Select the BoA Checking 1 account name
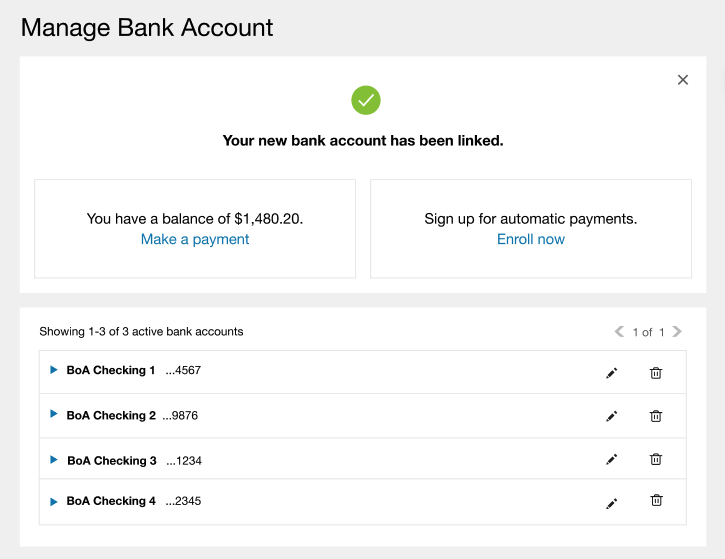The height and width of the screenshot is (559, 725). click(111, 370)
